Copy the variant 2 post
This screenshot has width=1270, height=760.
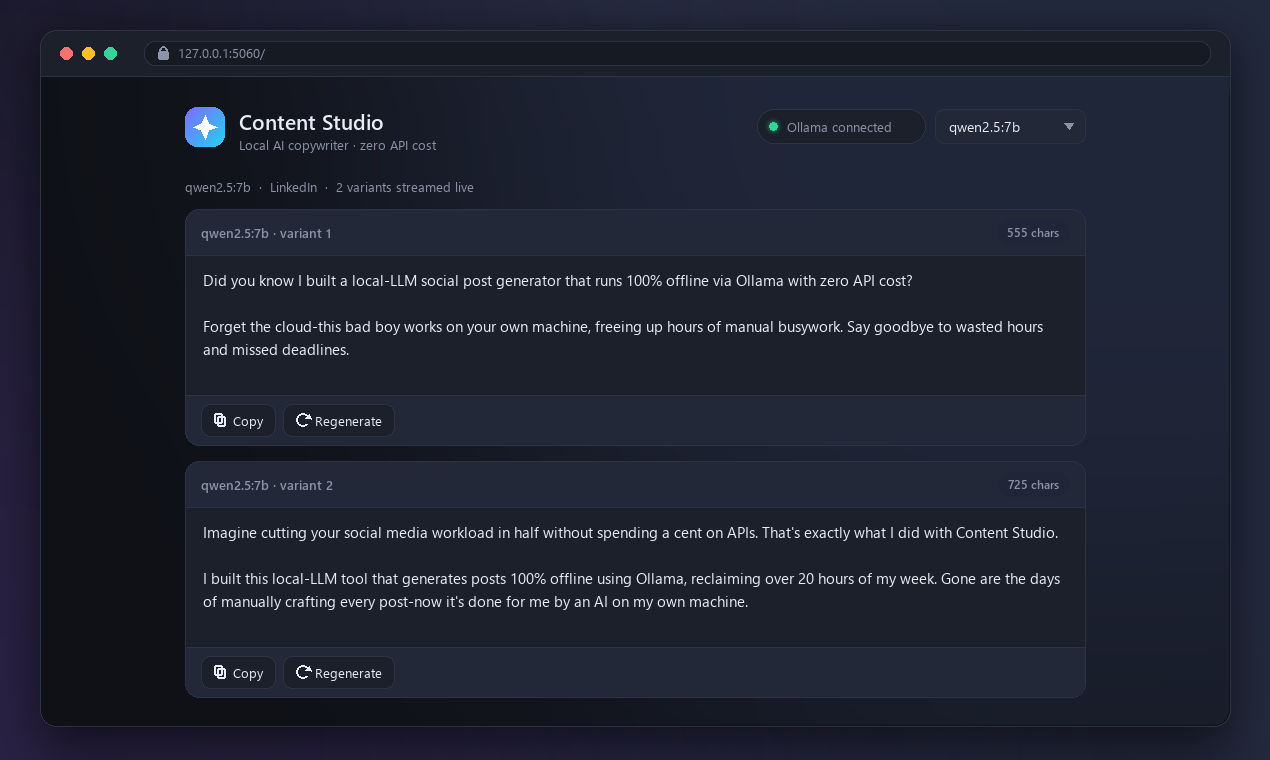(238, 673)
